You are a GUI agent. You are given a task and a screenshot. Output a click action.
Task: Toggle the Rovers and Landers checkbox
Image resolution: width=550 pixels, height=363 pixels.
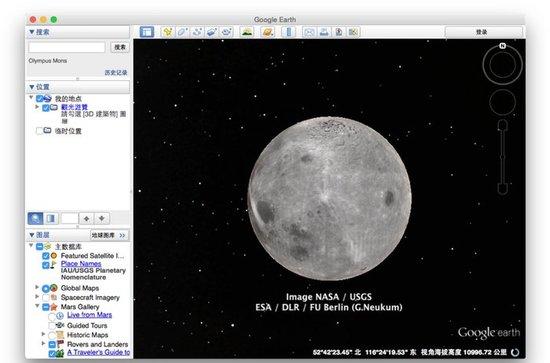52,344
